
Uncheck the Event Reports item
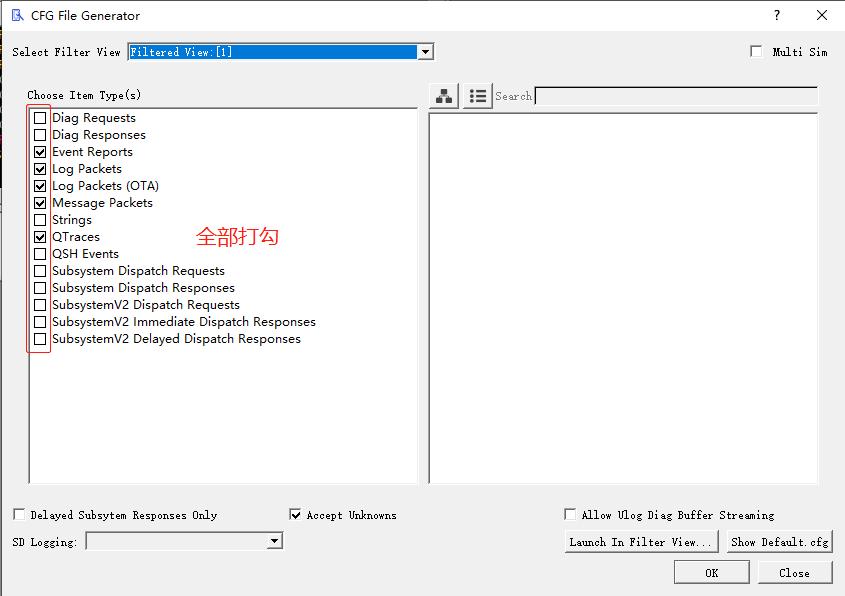tap(38, 151)
